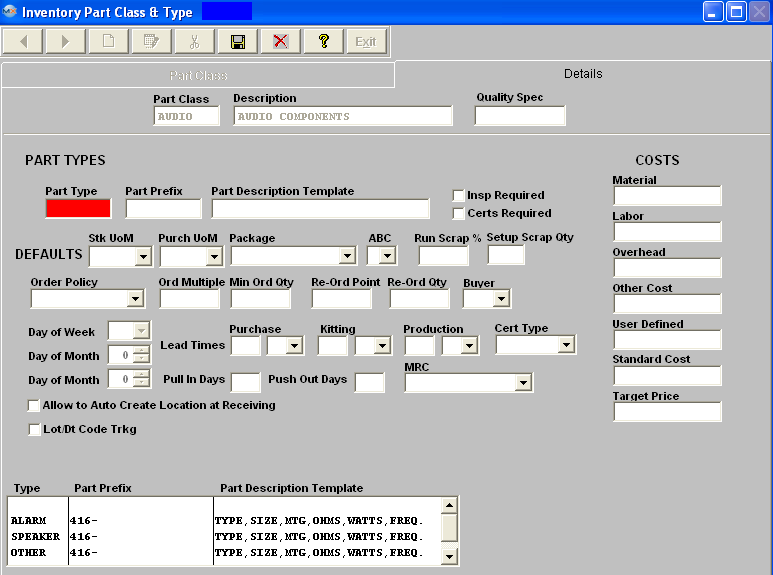Click part types list scroll down arrow
Image resolution: width=773 pixels, height=575 pixels.
449,557
